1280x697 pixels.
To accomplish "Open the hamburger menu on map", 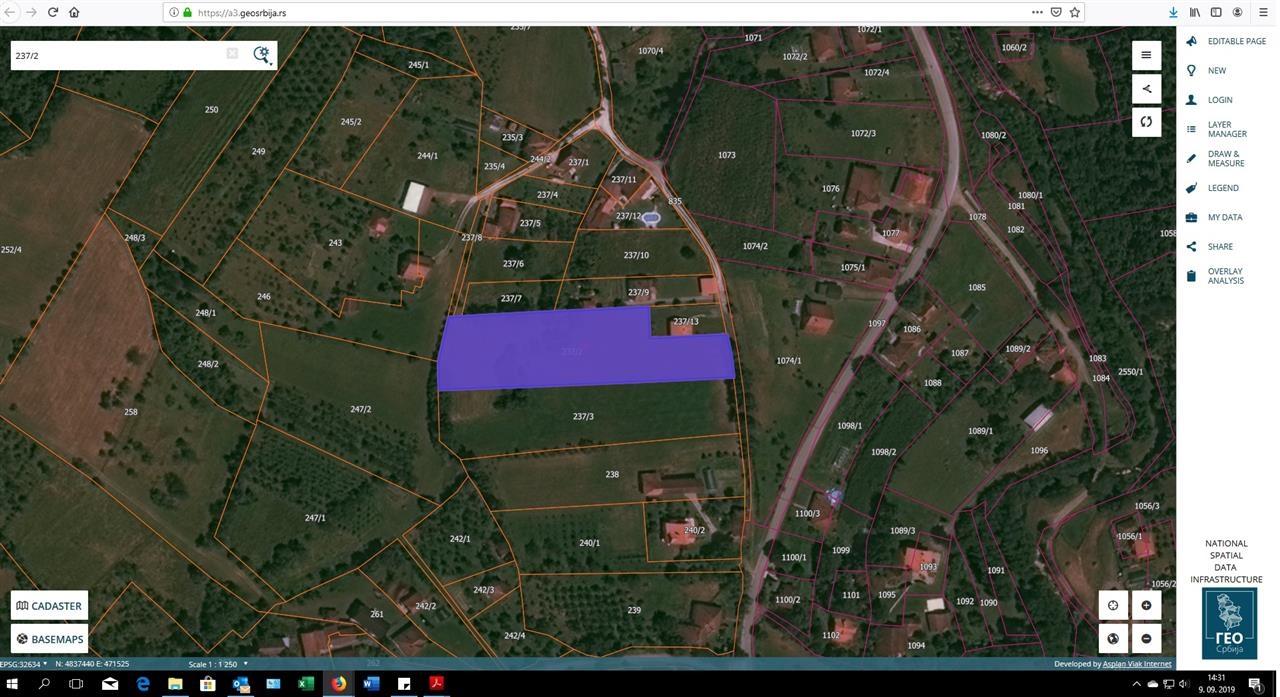I will (1146, 55).
